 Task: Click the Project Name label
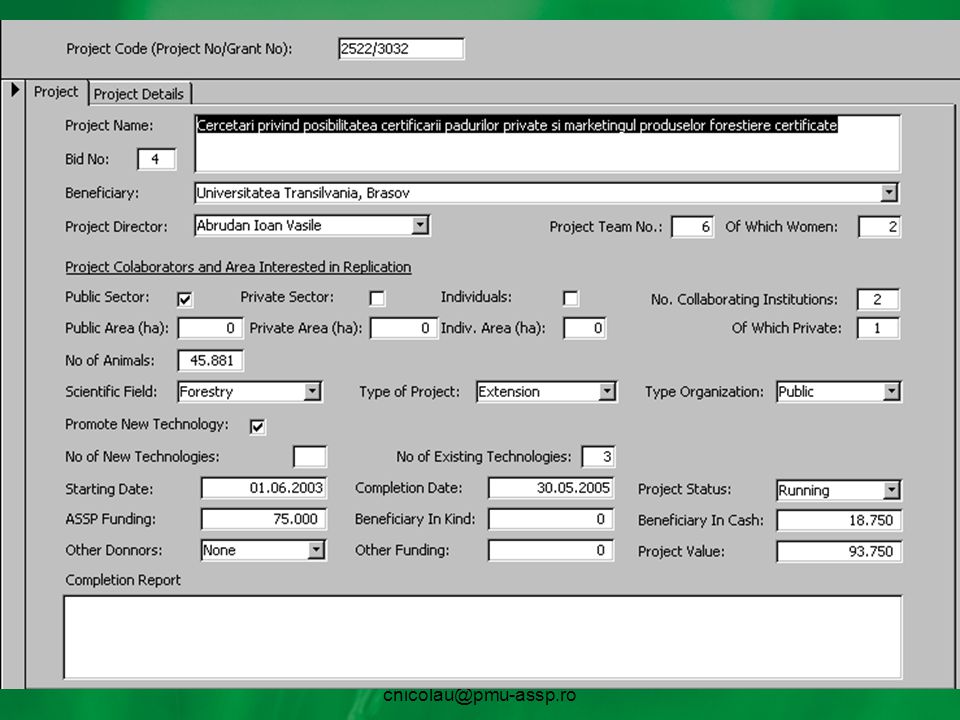[109, 126]
